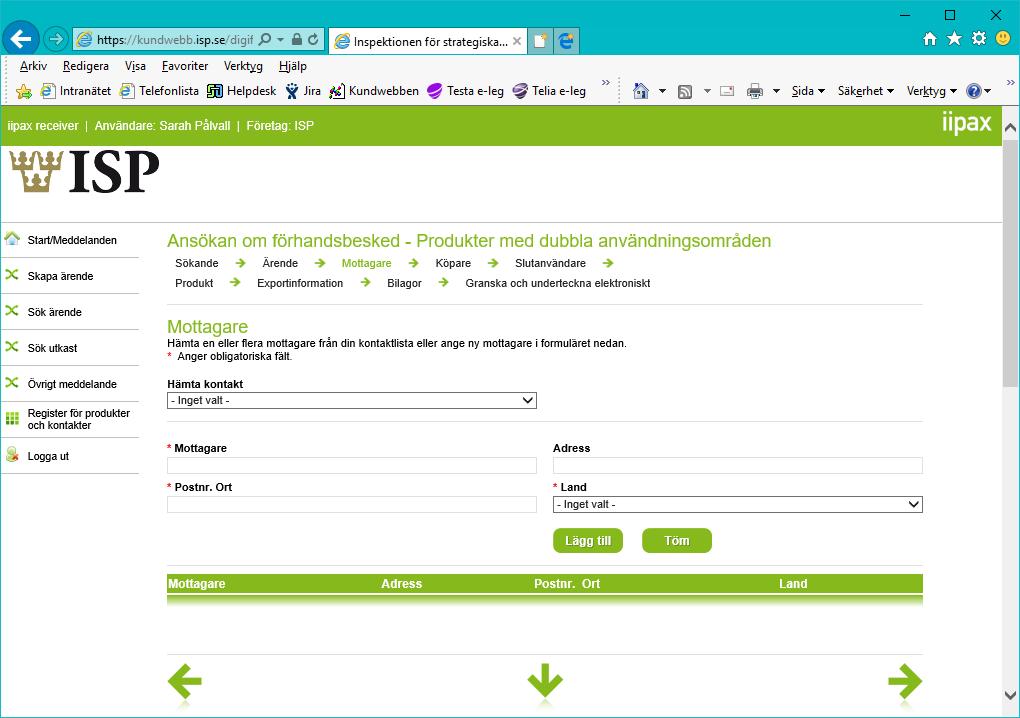Click the Lägg till button
Viewport: 1020px width, 718px height.
[x=588, y=540]
